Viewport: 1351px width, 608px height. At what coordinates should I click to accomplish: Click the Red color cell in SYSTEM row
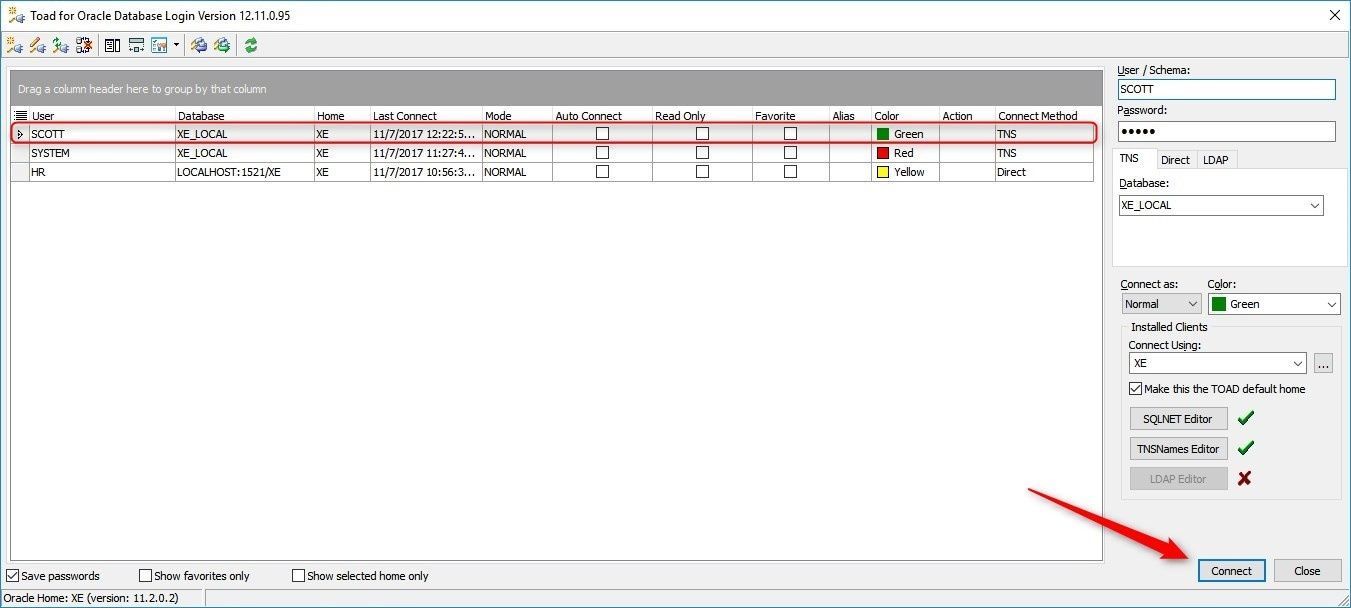pyautogui.click(x=905, y=153)
